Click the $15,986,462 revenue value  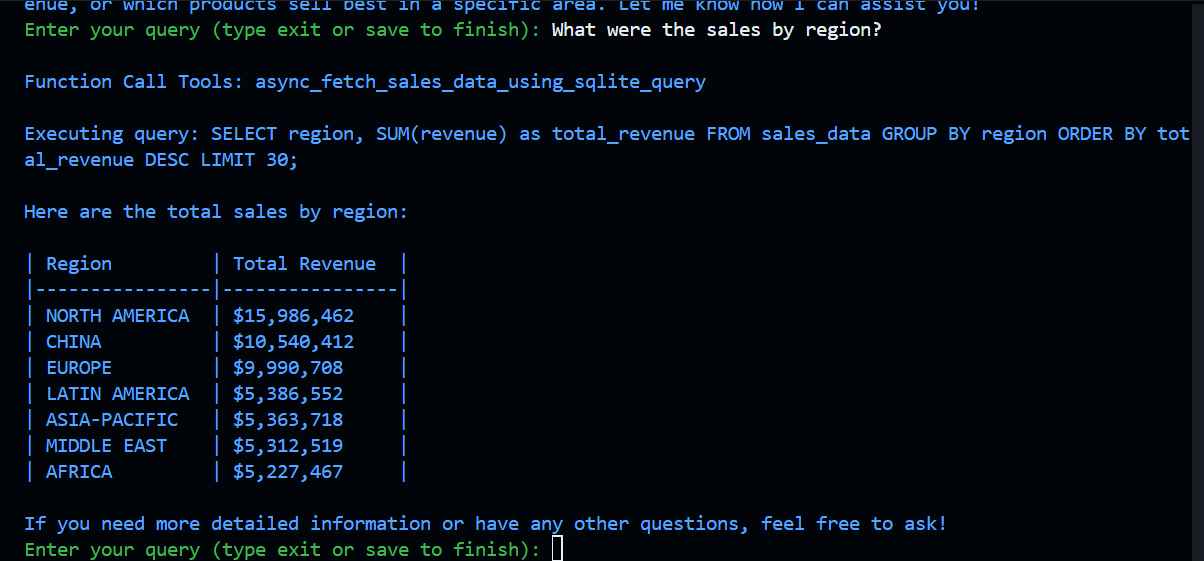coord(293,316)
